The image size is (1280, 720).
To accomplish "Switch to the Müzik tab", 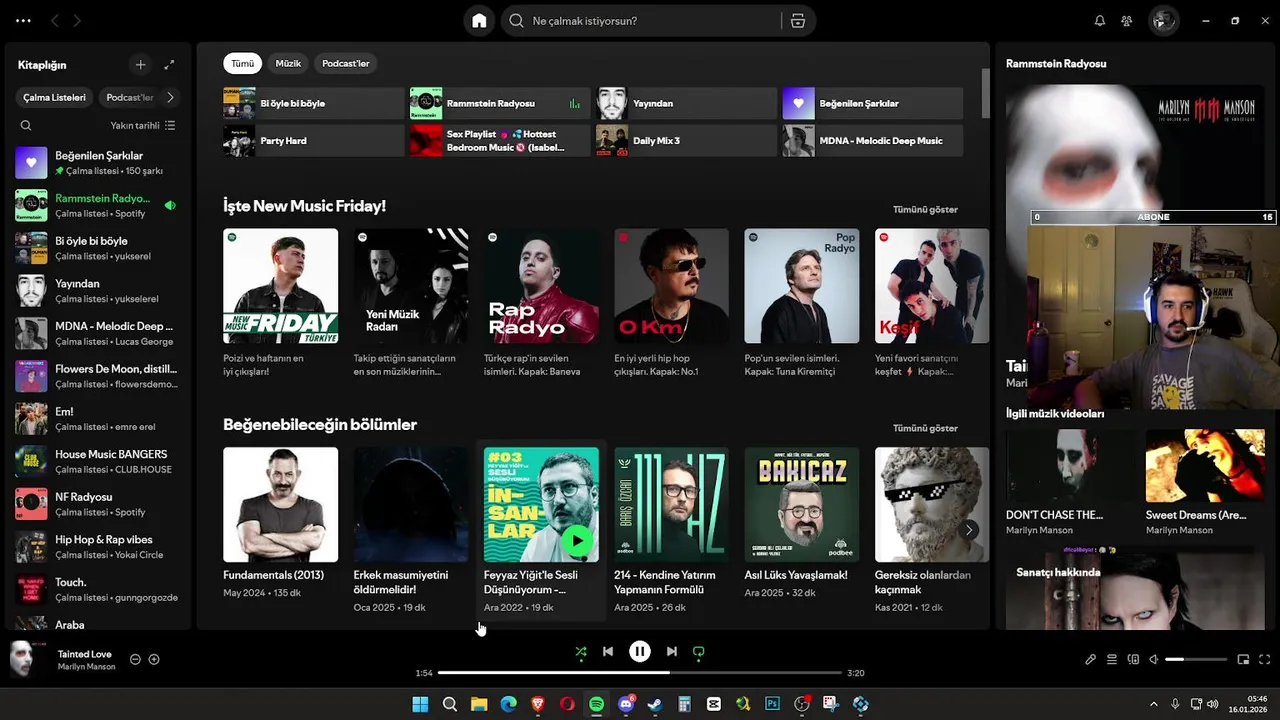I will point(288,64).
